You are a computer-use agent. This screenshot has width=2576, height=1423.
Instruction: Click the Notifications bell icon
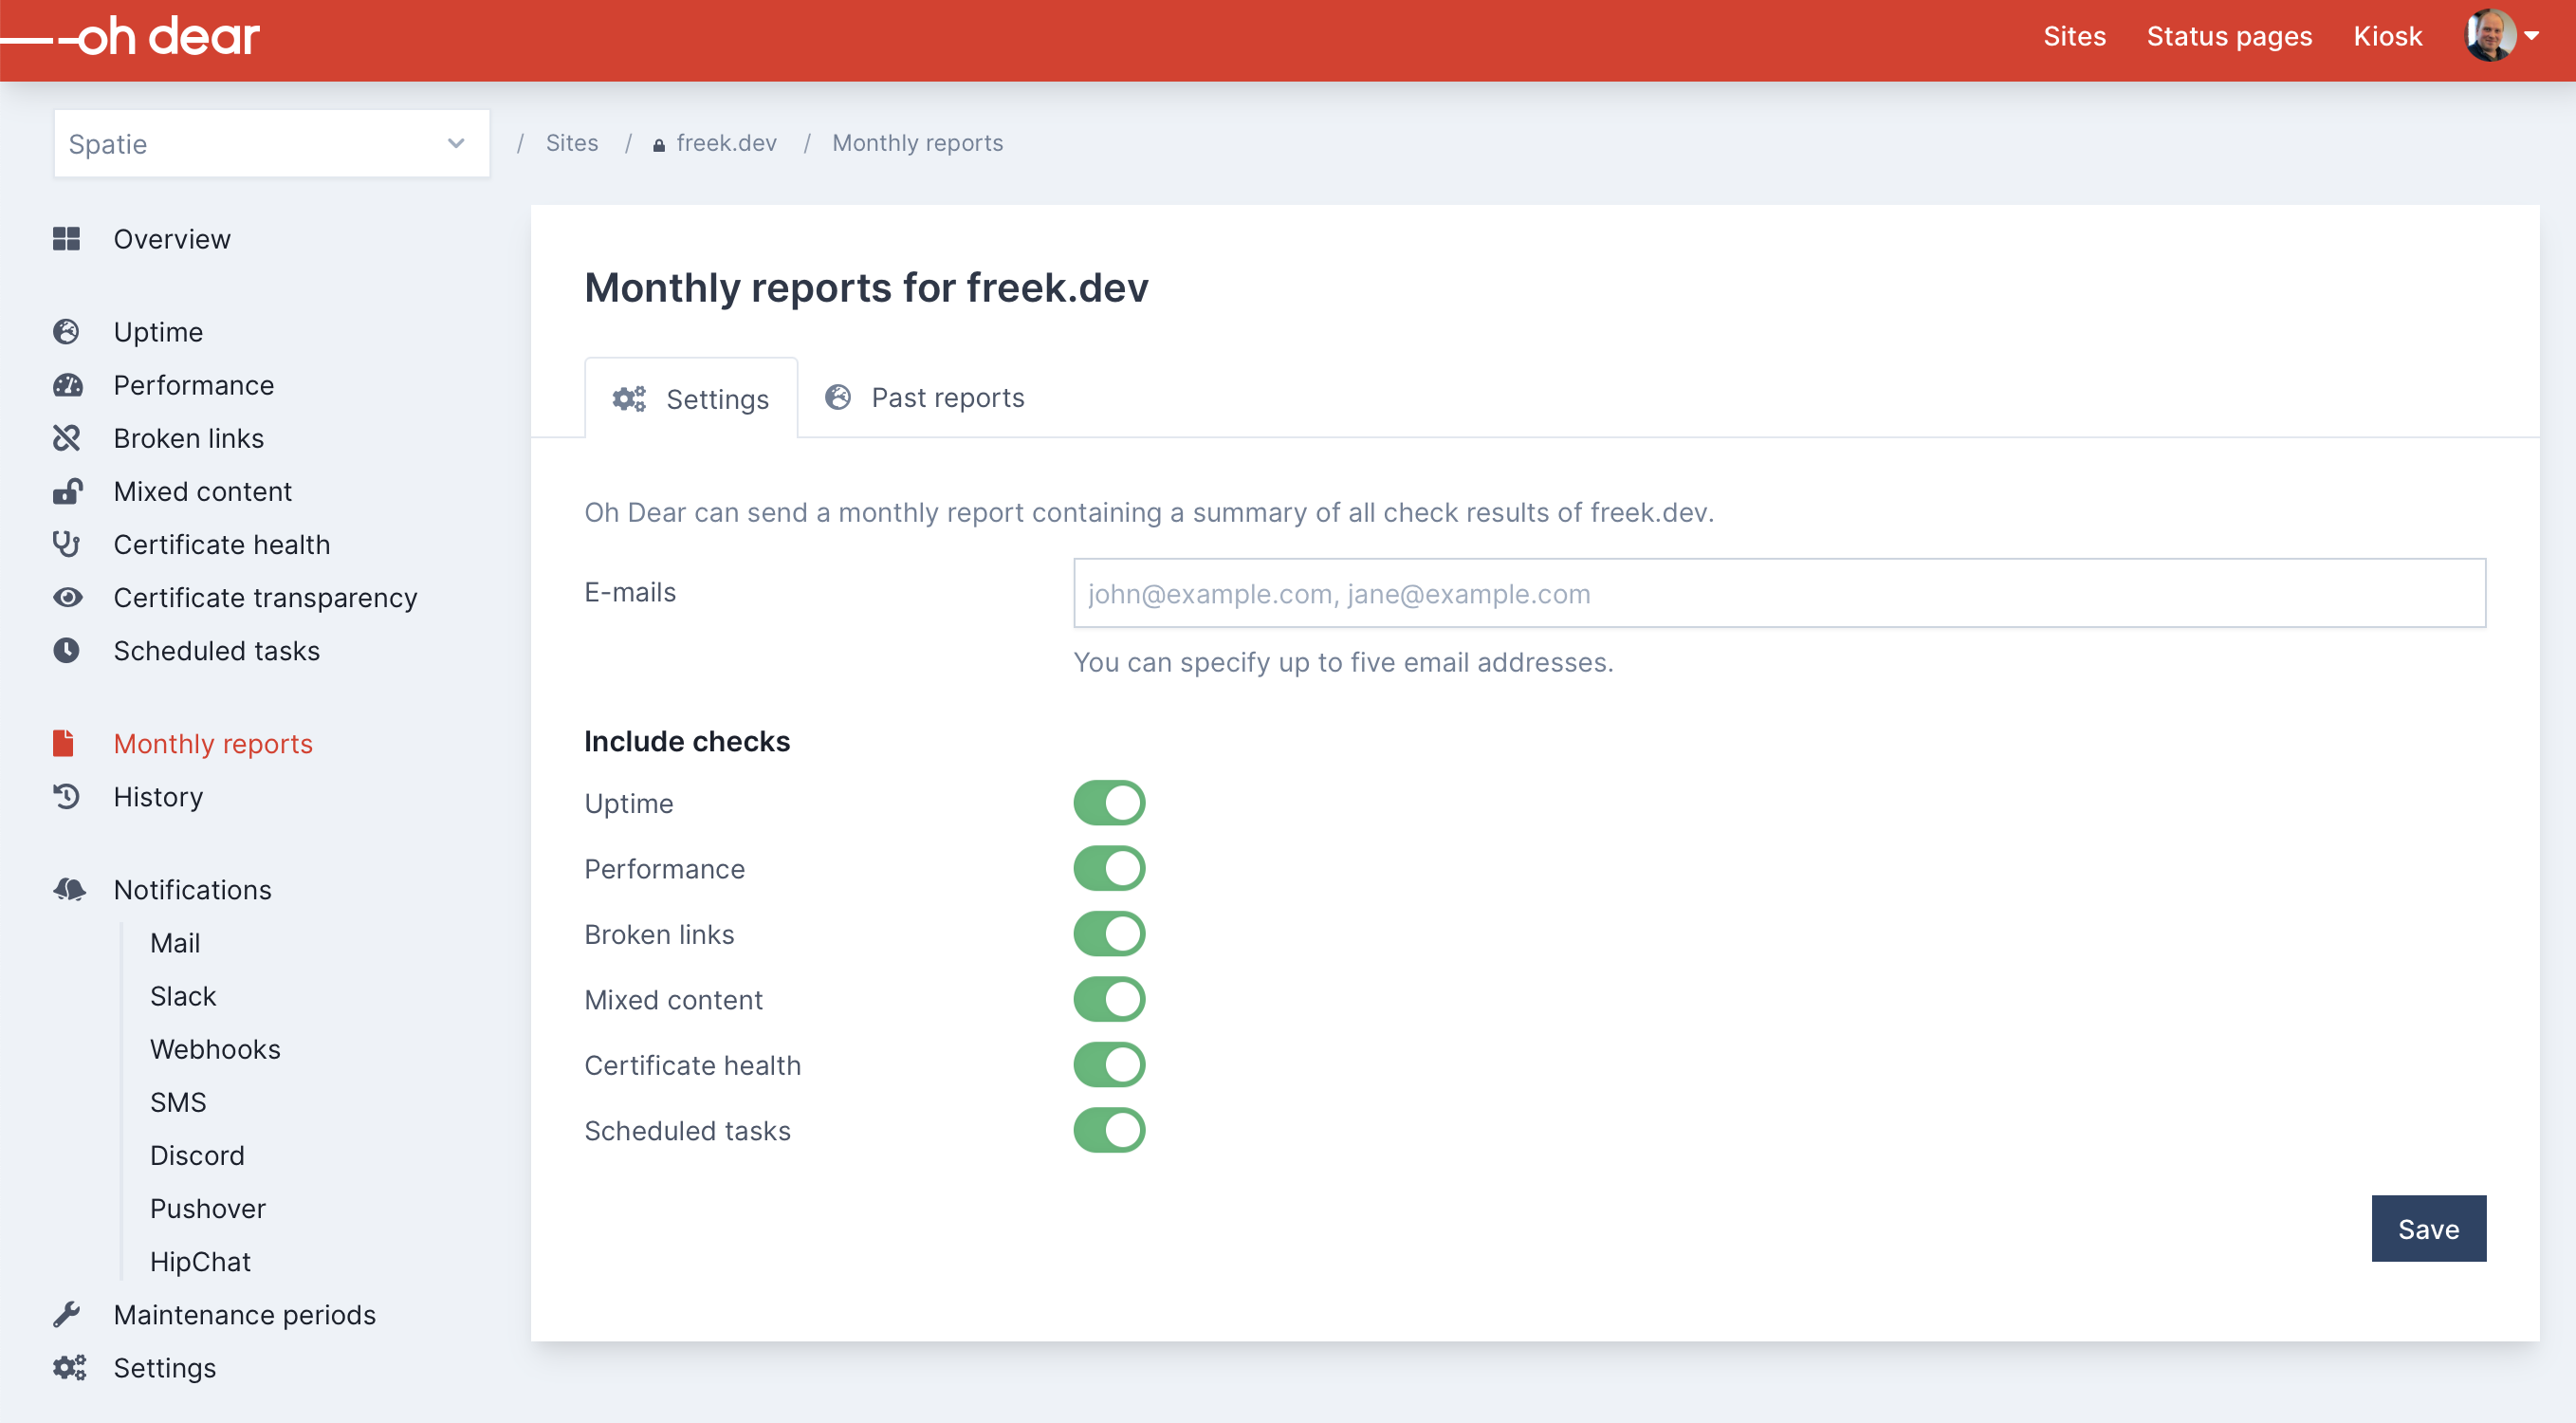click(69, 889)
